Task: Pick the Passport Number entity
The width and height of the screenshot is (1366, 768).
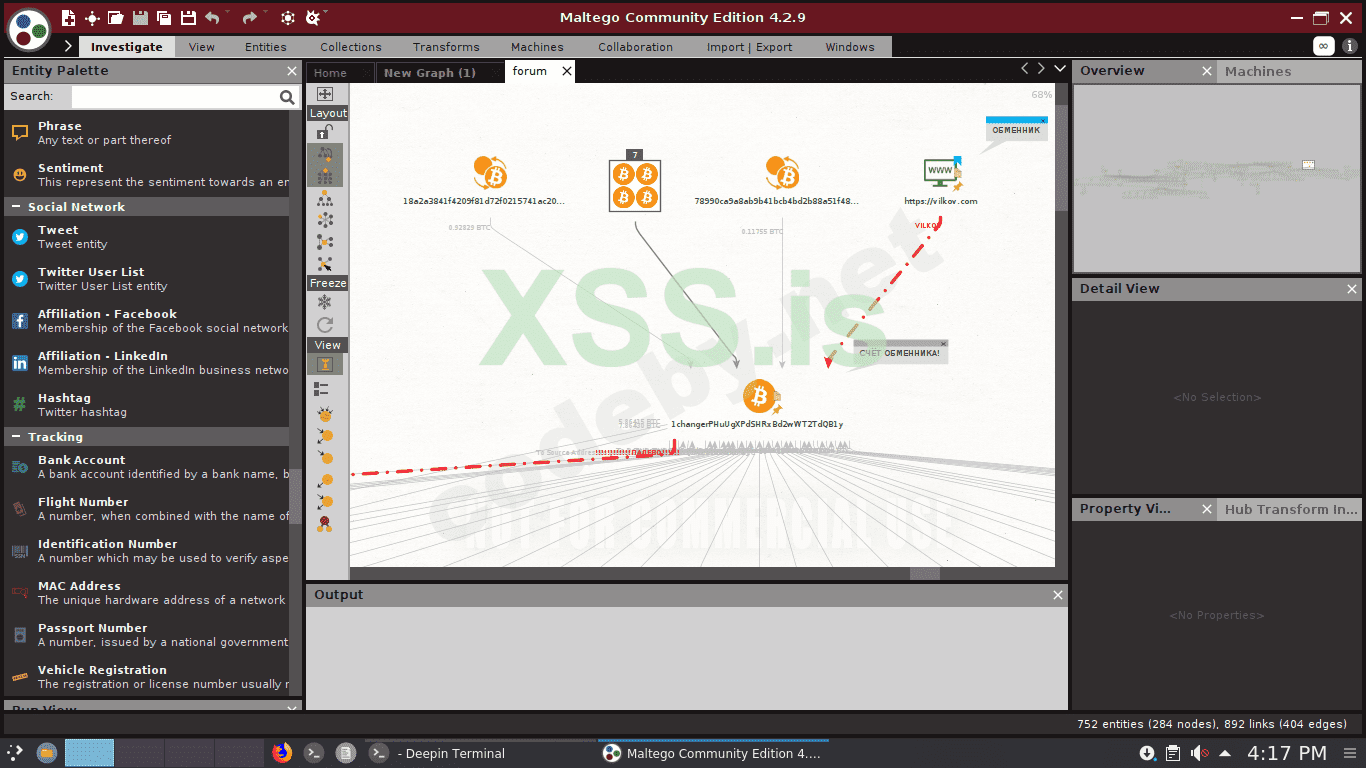Action: pyautogui.click(x=150, y=635)
